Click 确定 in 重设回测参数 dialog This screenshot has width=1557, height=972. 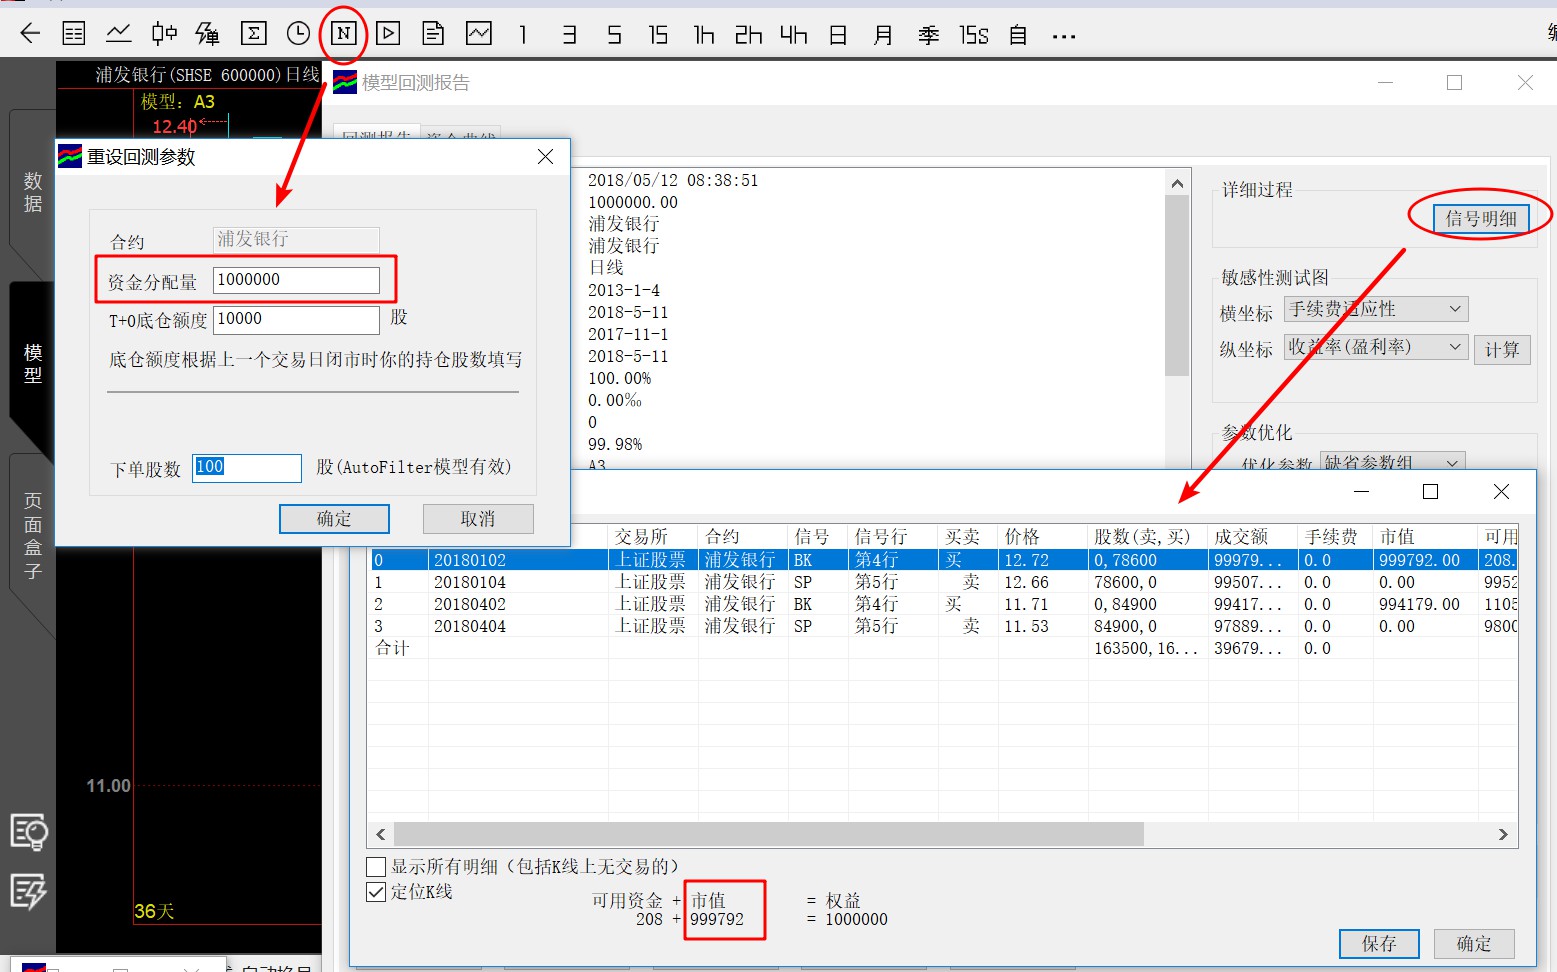click(334, 519)
